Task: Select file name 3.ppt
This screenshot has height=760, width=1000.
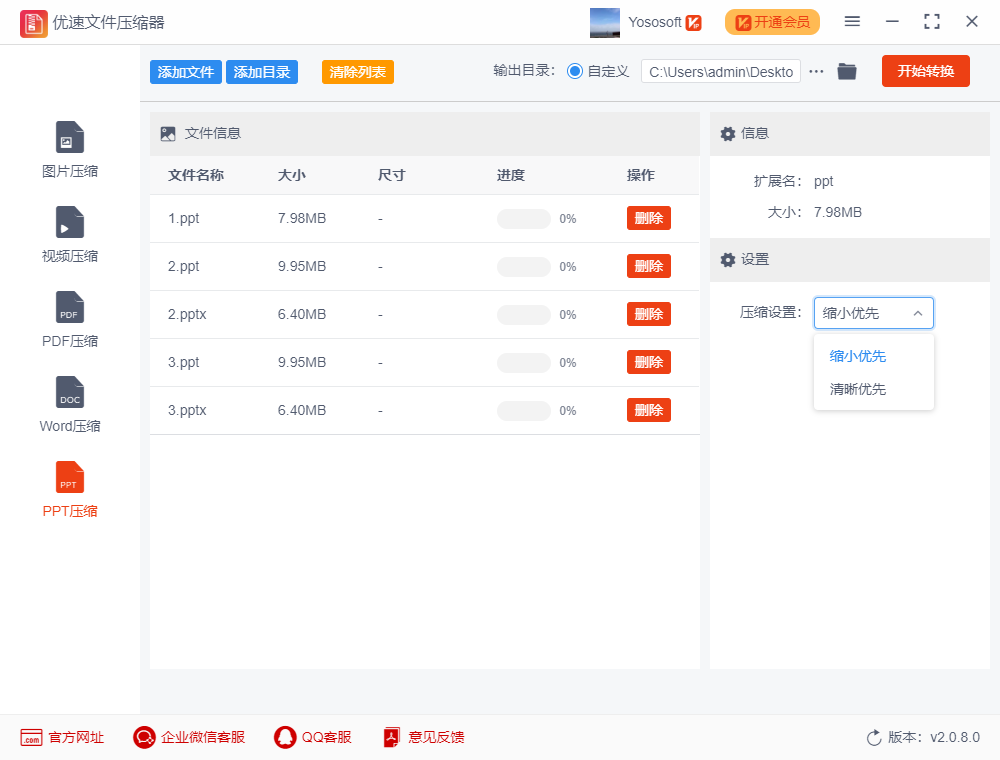Action: pos(184,362)
